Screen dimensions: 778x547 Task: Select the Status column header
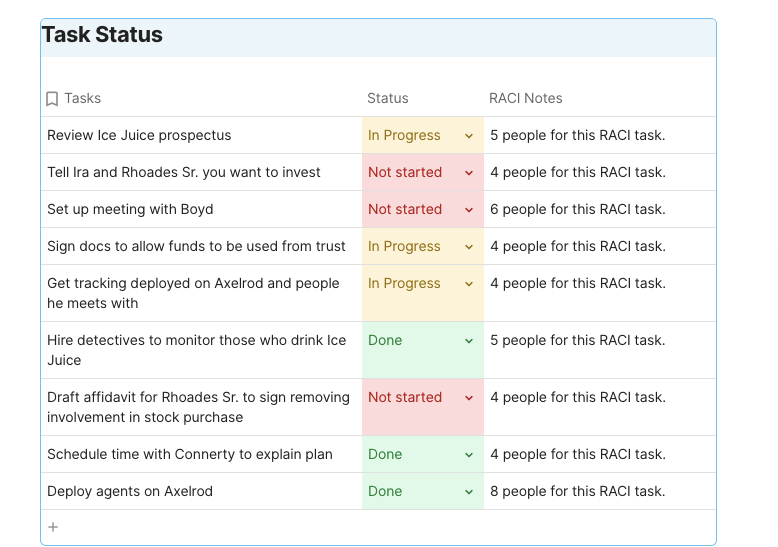coord(388,98)
